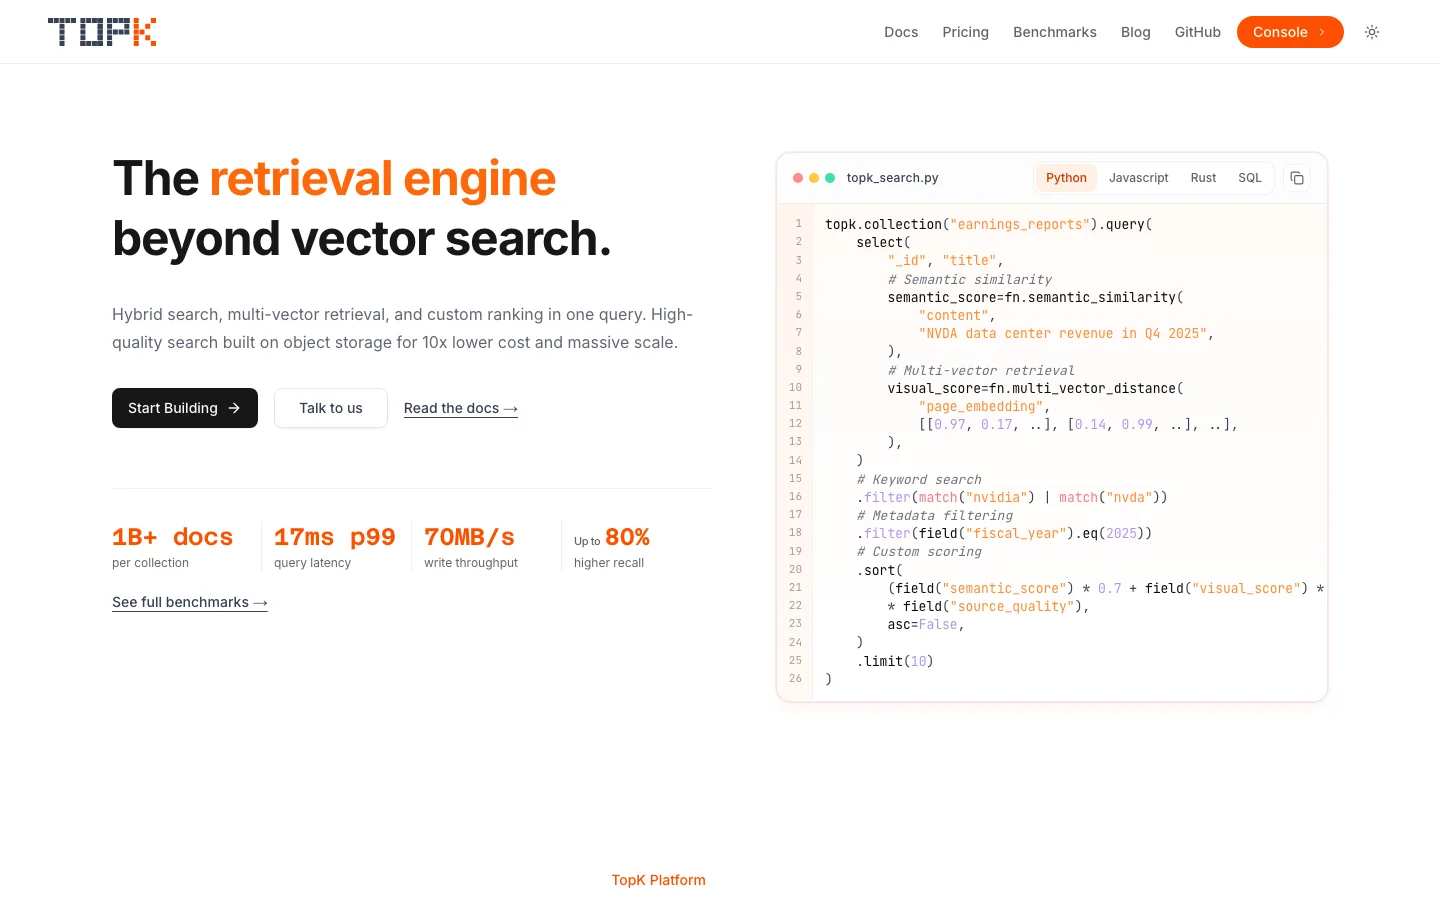Click code line "# Multi-vector retrieval"
Image resolution: width=1440 pixels, height=900 pixels.
(981, 370)
